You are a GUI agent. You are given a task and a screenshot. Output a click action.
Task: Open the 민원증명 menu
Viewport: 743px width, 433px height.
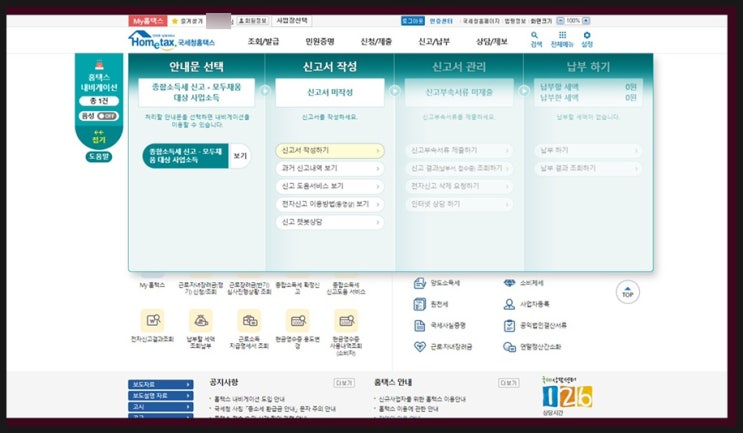pos(320,42)
